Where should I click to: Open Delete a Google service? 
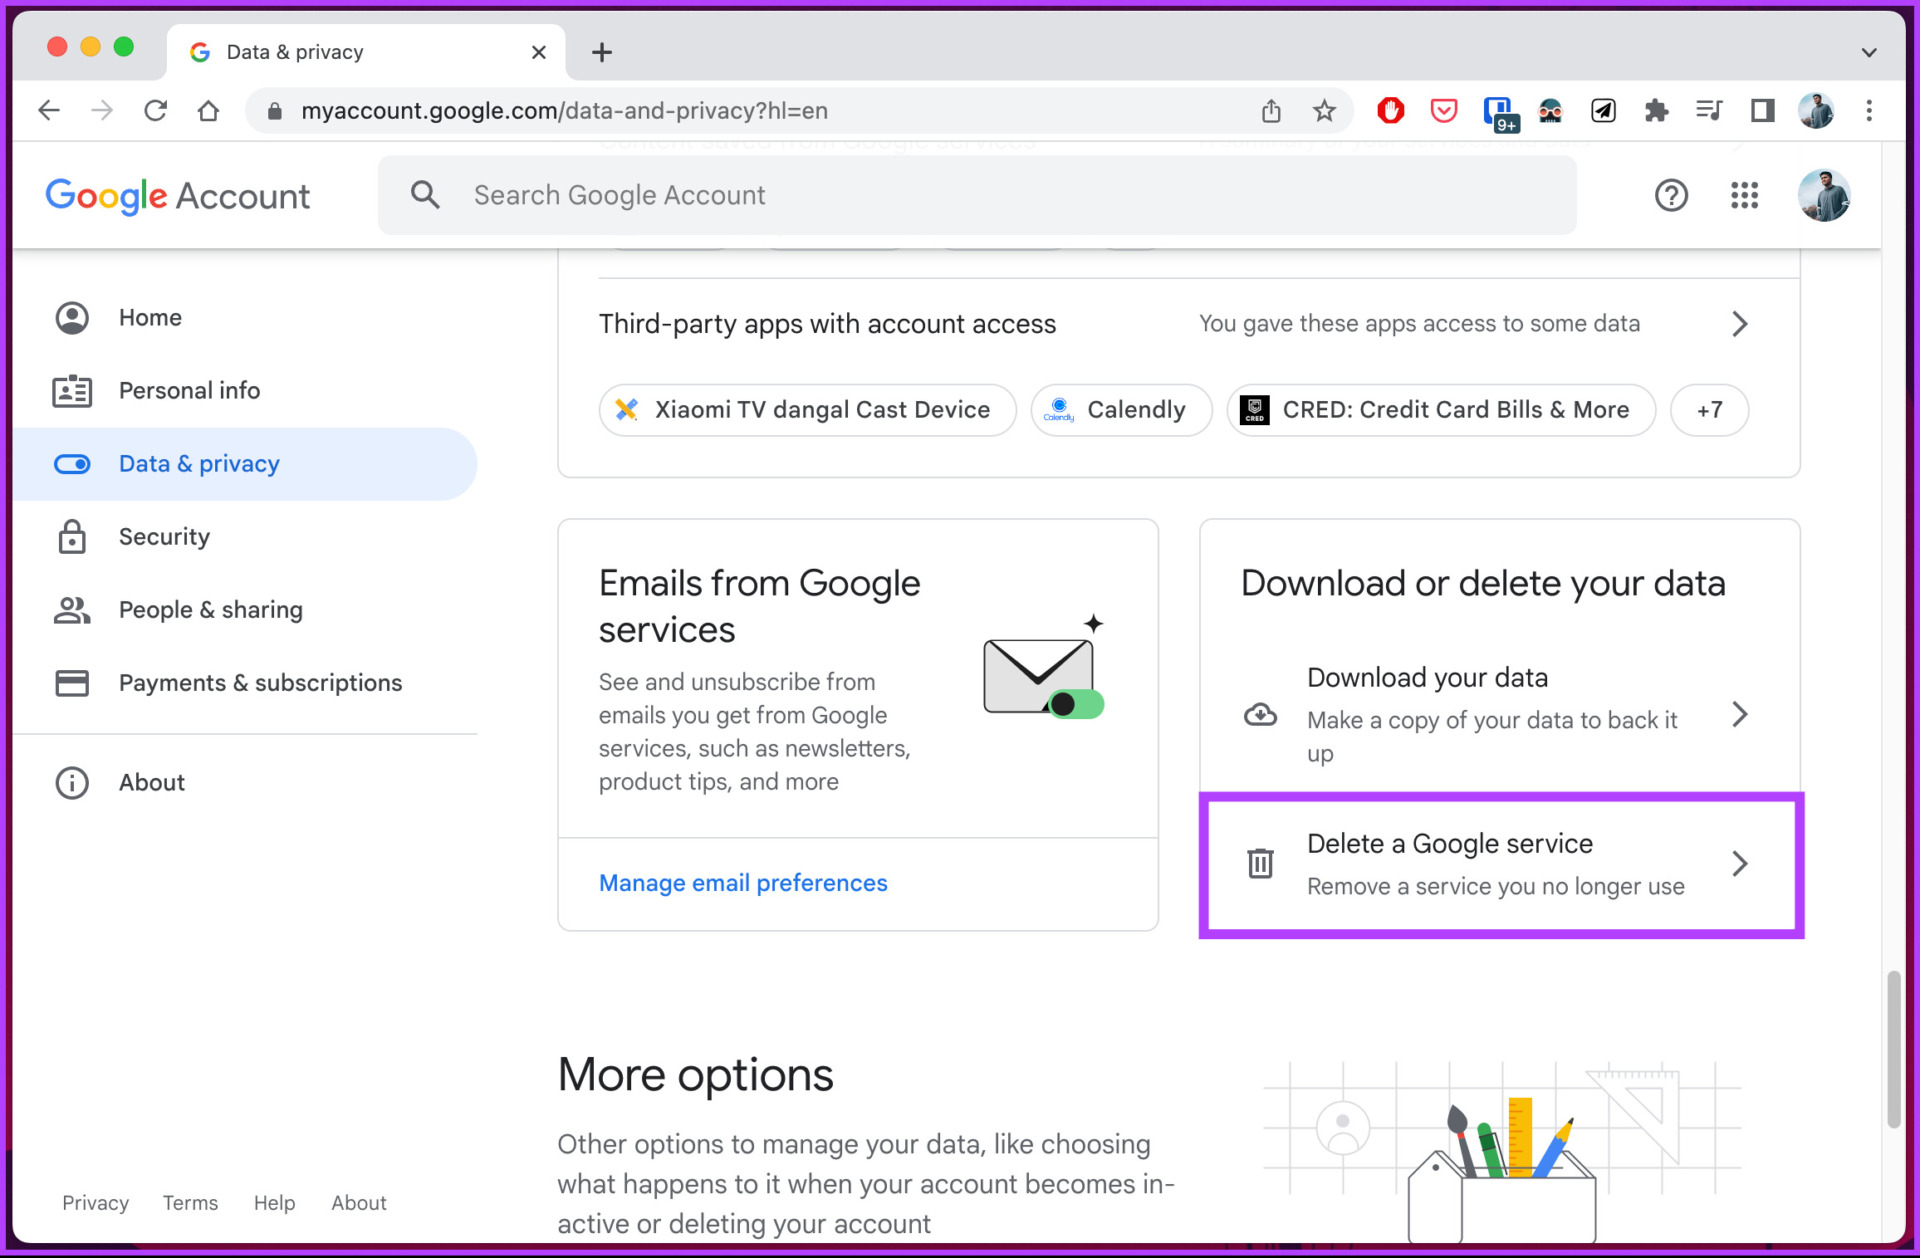pyautogui.click(x=1500, y=864)
